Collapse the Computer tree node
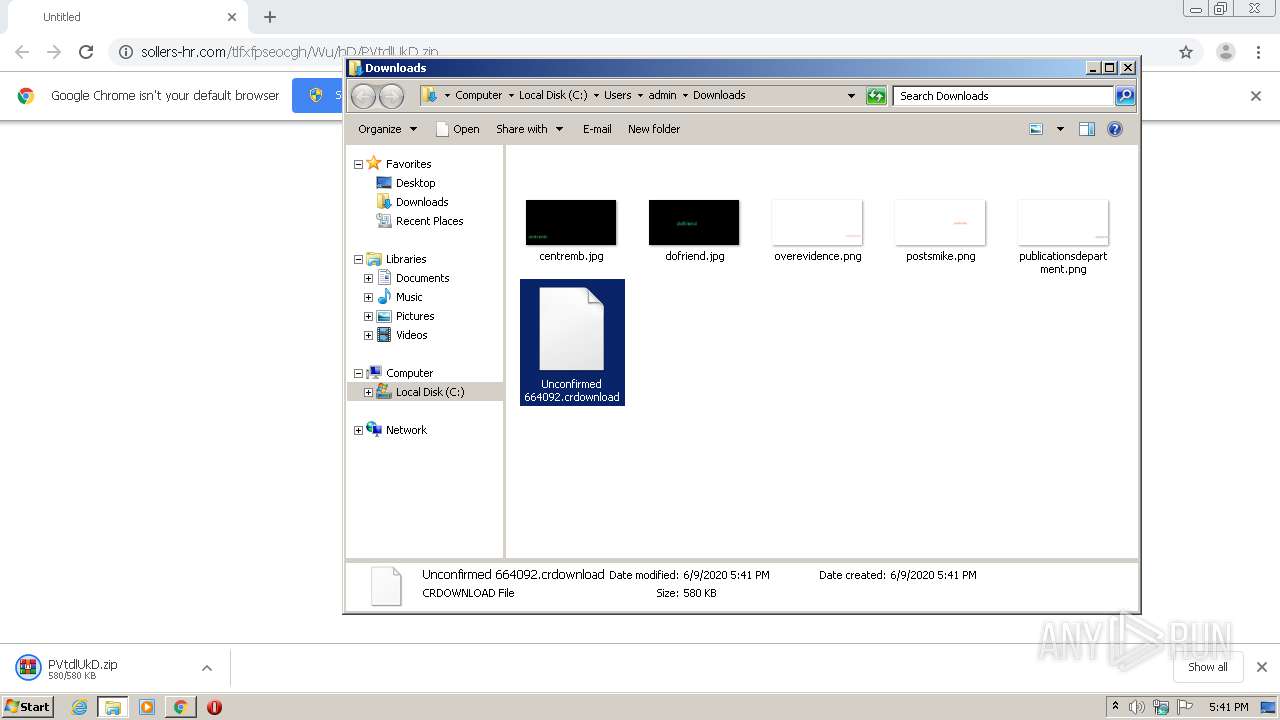This screenshot has width=1280, height=720. (x=358, y=373)
